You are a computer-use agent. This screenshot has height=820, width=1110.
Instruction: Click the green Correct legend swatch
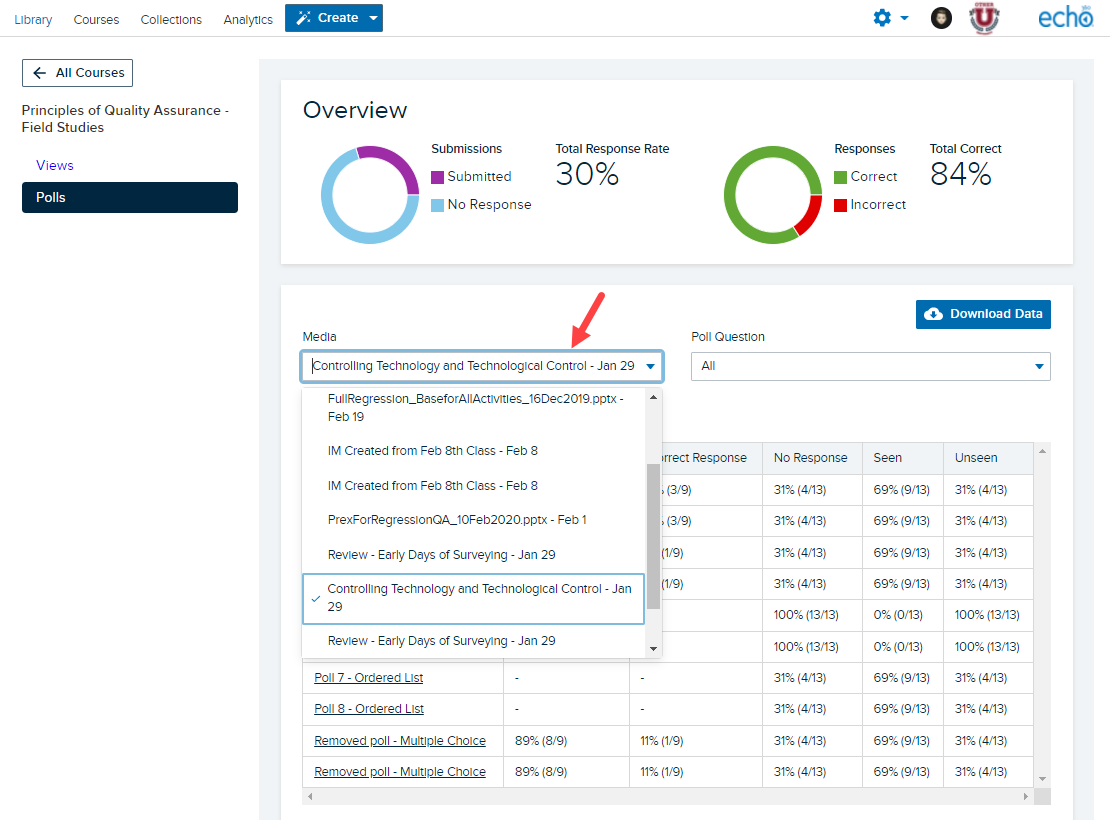click(840, 177)
